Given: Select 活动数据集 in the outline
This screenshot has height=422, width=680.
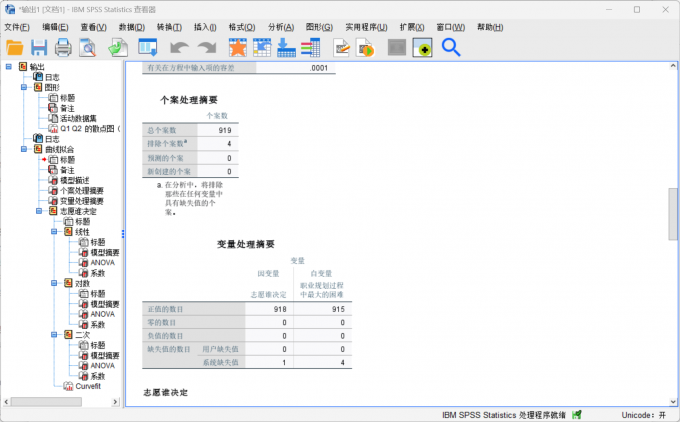Looking at the screenshot, I should (x=78, y=118).
